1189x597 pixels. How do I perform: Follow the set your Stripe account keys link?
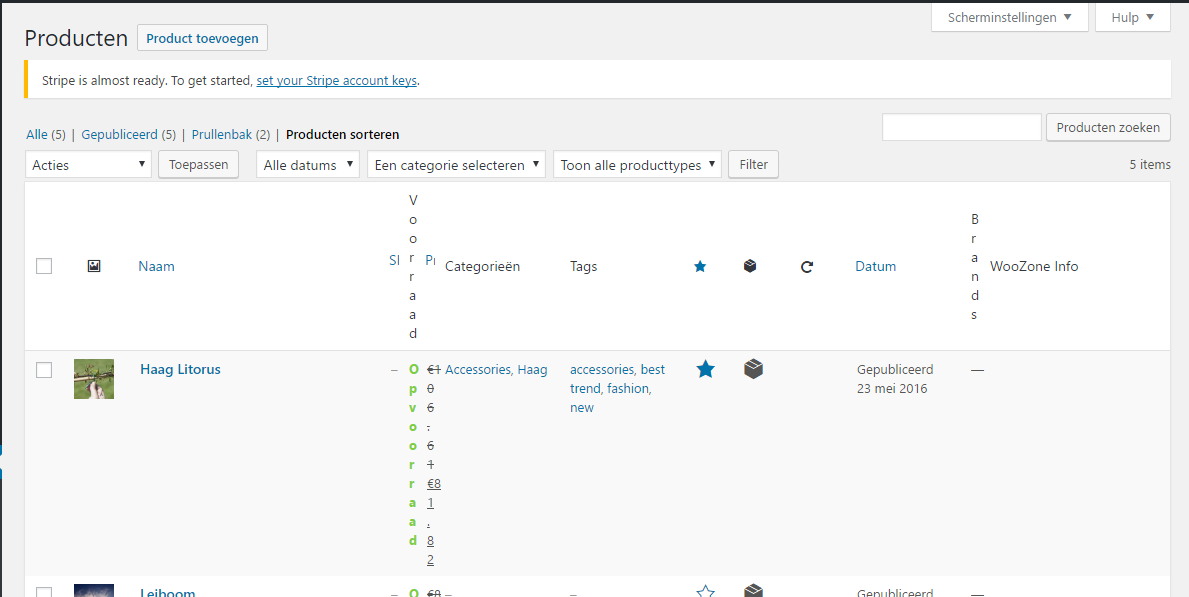[336, 81]
